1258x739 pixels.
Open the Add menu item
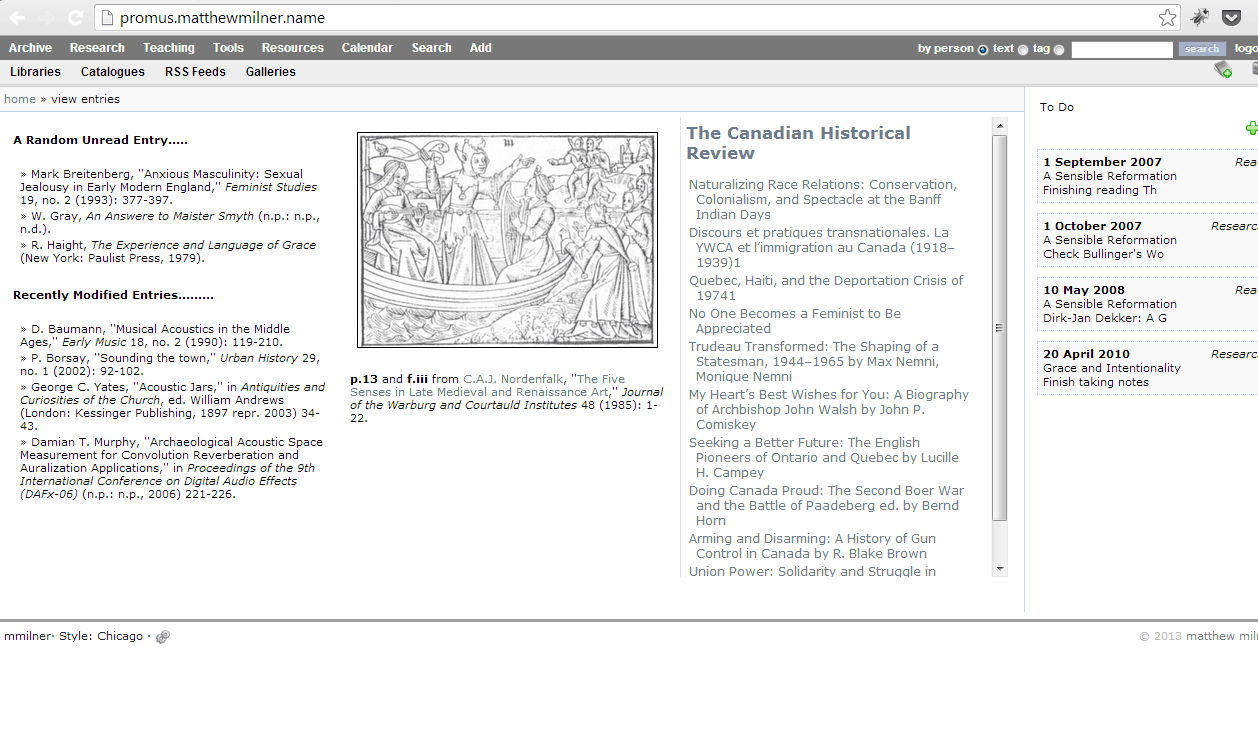tap(481, 48)
